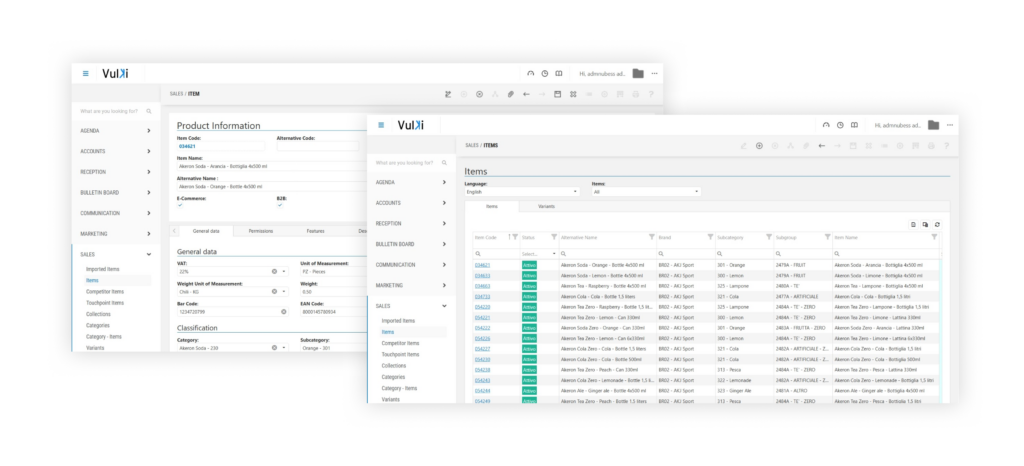This screenshot has width=1024, height=466.
Task: Click the back arrow in Items list toolbar
Action: click(821, 145)
